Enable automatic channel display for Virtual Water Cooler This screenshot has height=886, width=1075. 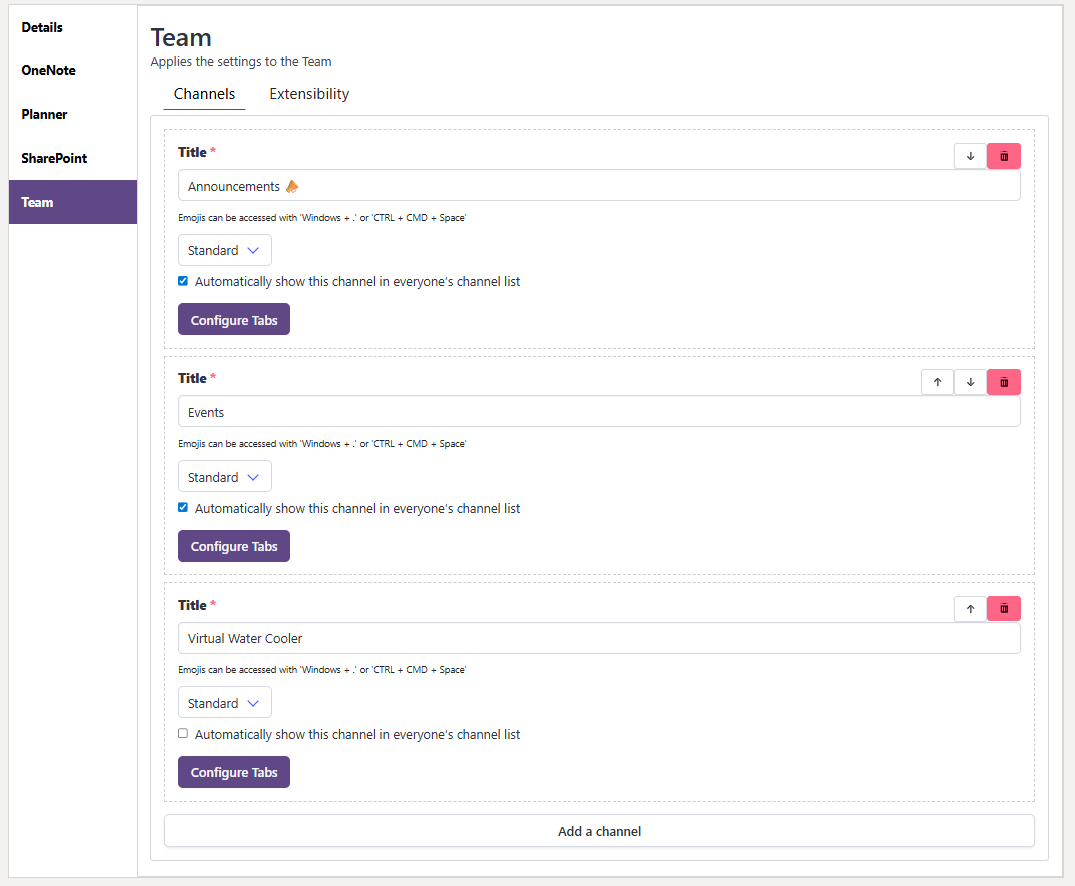183,733
